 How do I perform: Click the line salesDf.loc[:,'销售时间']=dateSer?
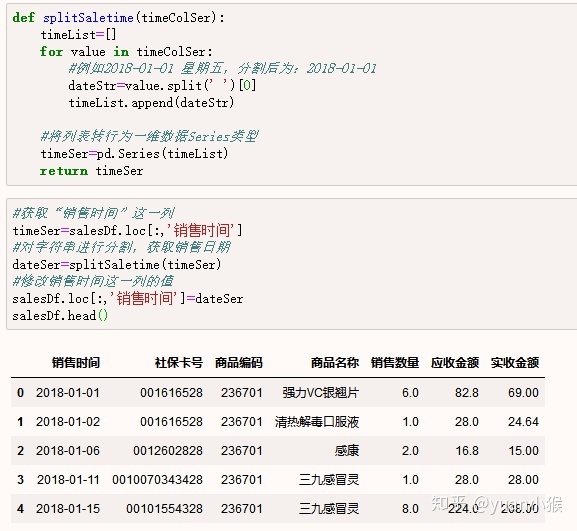128,298
